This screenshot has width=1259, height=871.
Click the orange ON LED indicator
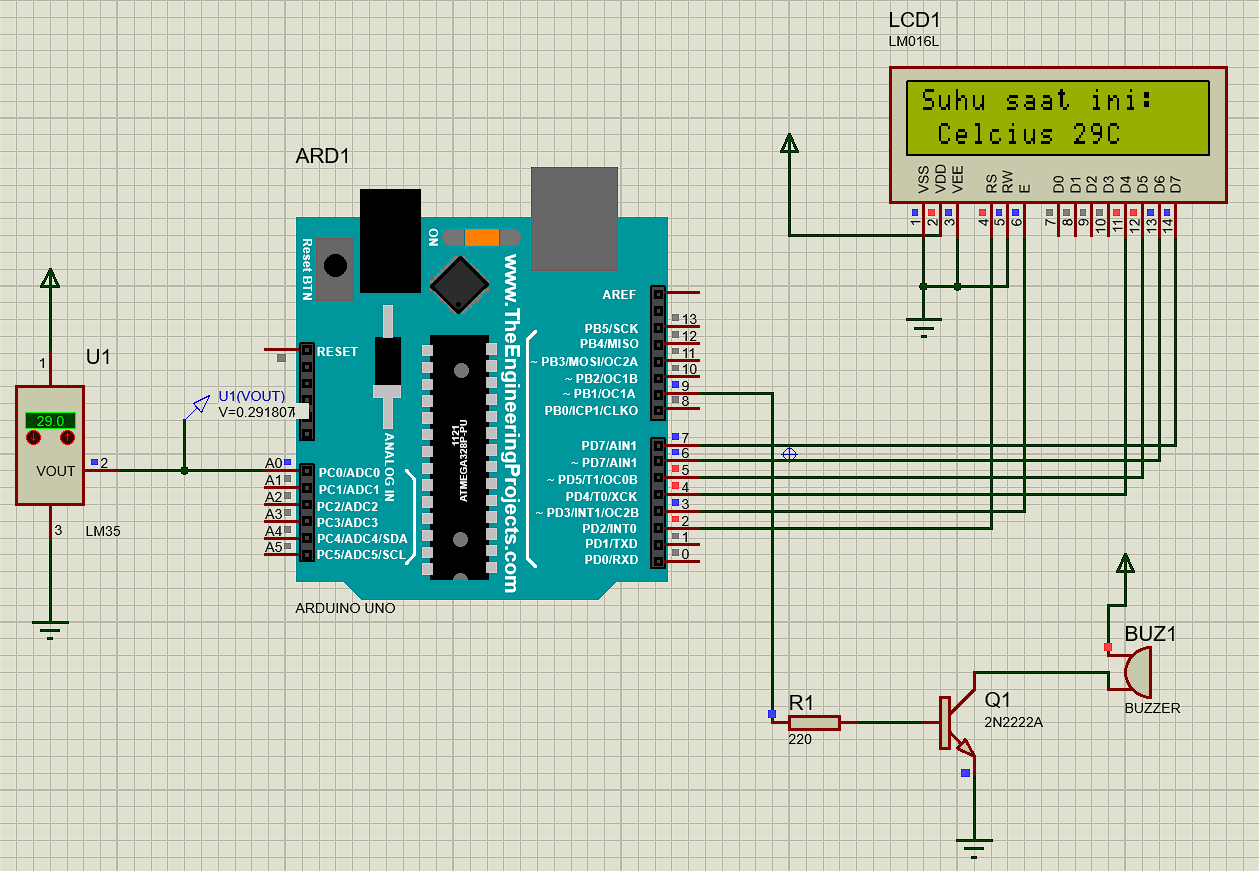tap(482, 237)
